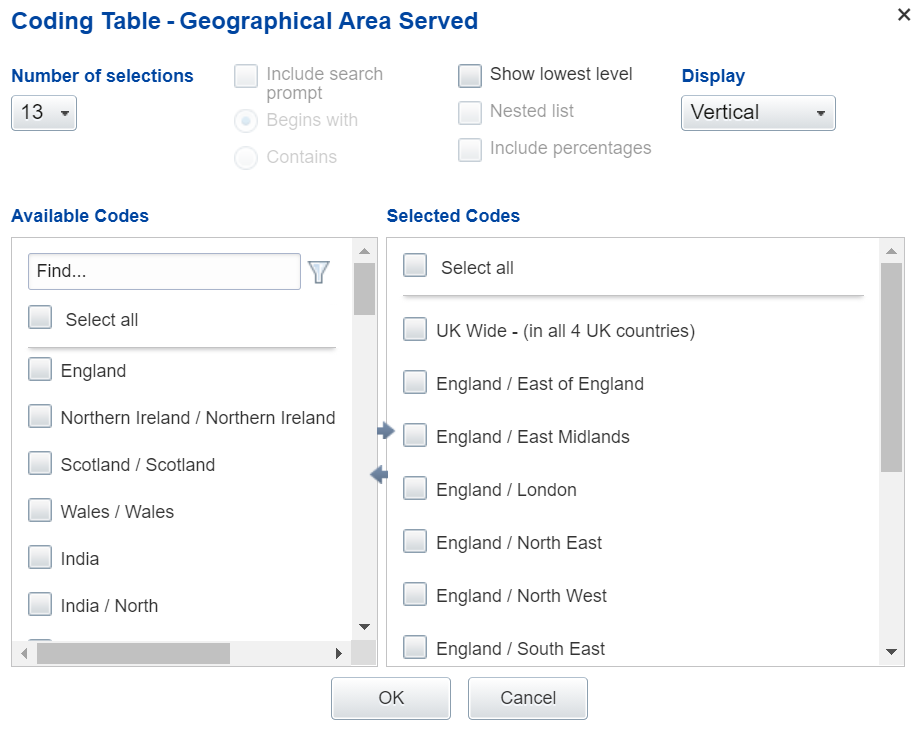Image resolution: width=921 pixels, height=730 pixels.
Task: Click right arrow to move codes to Selected
Action: (x=386, y=431)
